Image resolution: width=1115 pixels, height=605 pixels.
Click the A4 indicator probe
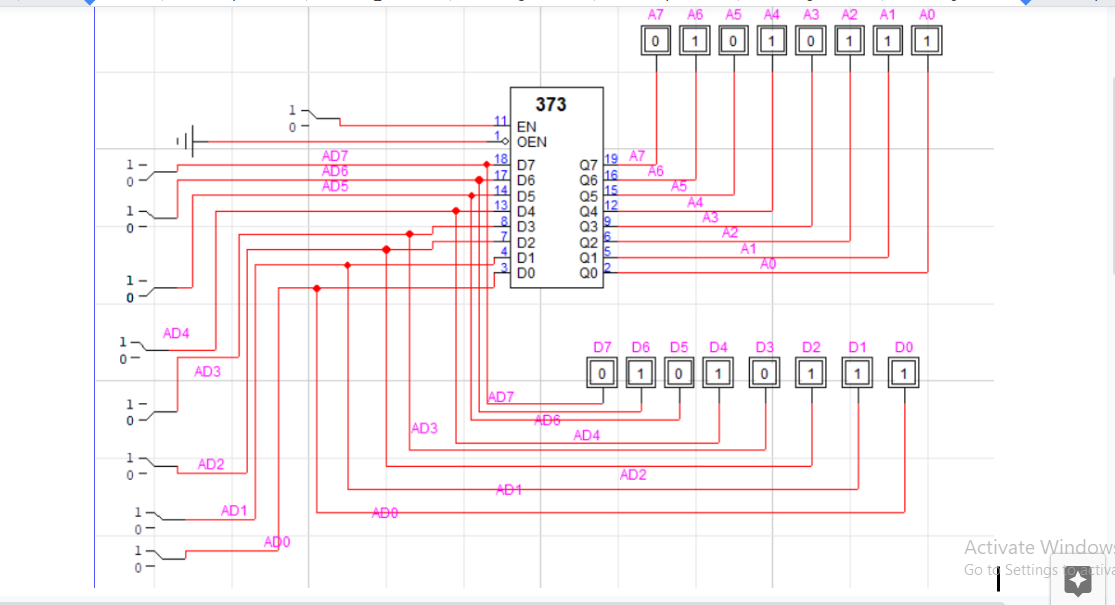[x=771, y=40]
